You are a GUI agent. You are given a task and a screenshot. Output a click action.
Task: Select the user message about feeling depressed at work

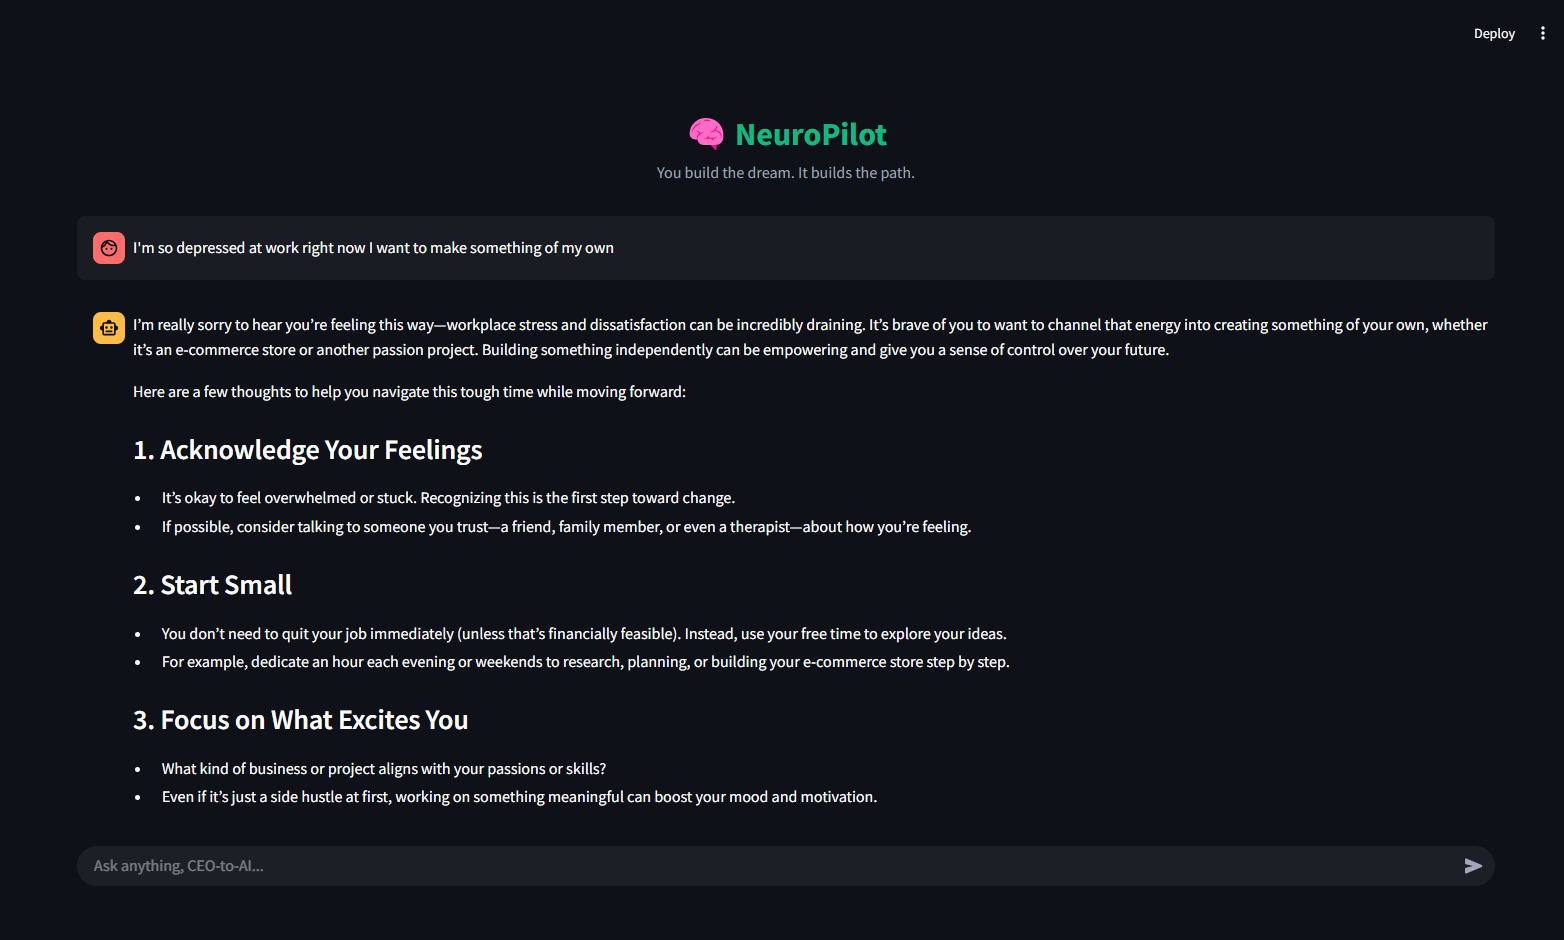(x=373, y=248)
